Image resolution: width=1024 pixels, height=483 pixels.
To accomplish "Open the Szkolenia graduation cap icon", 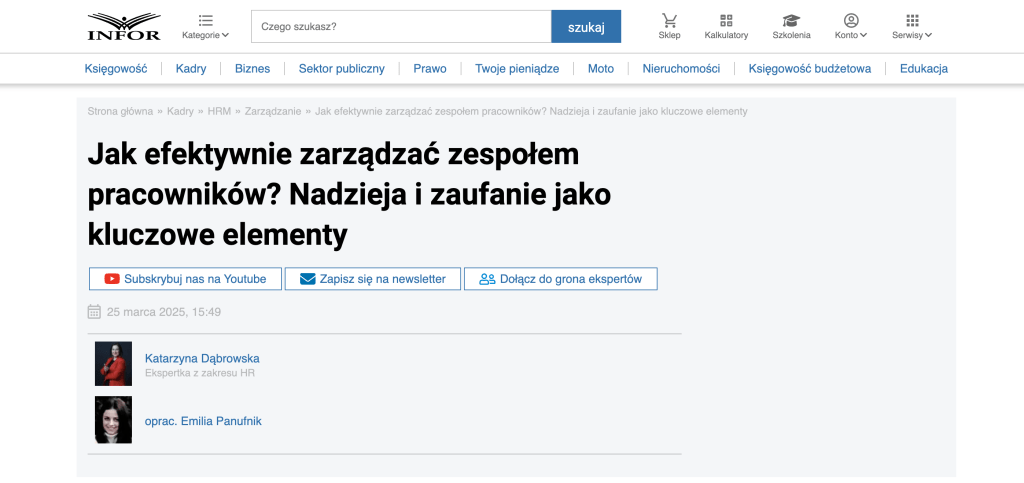I will point(791,20).
